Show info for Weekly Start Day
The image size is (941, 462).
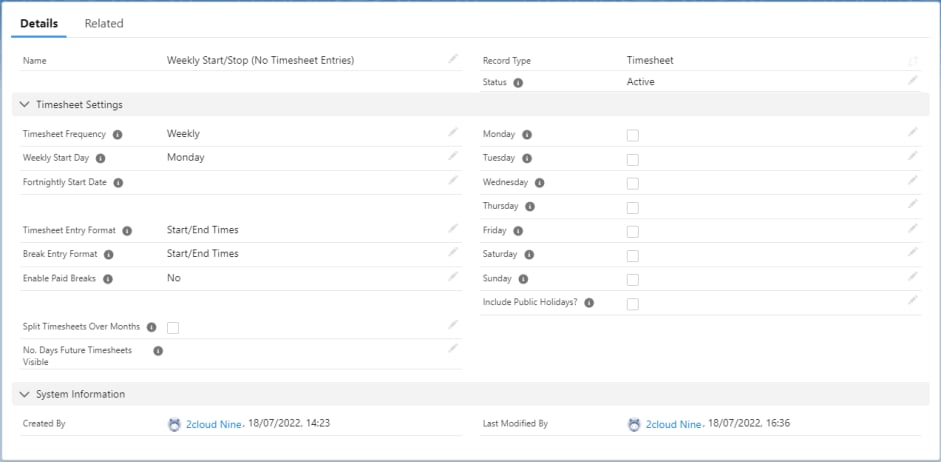pyautogui.click(x=101, y=158)
